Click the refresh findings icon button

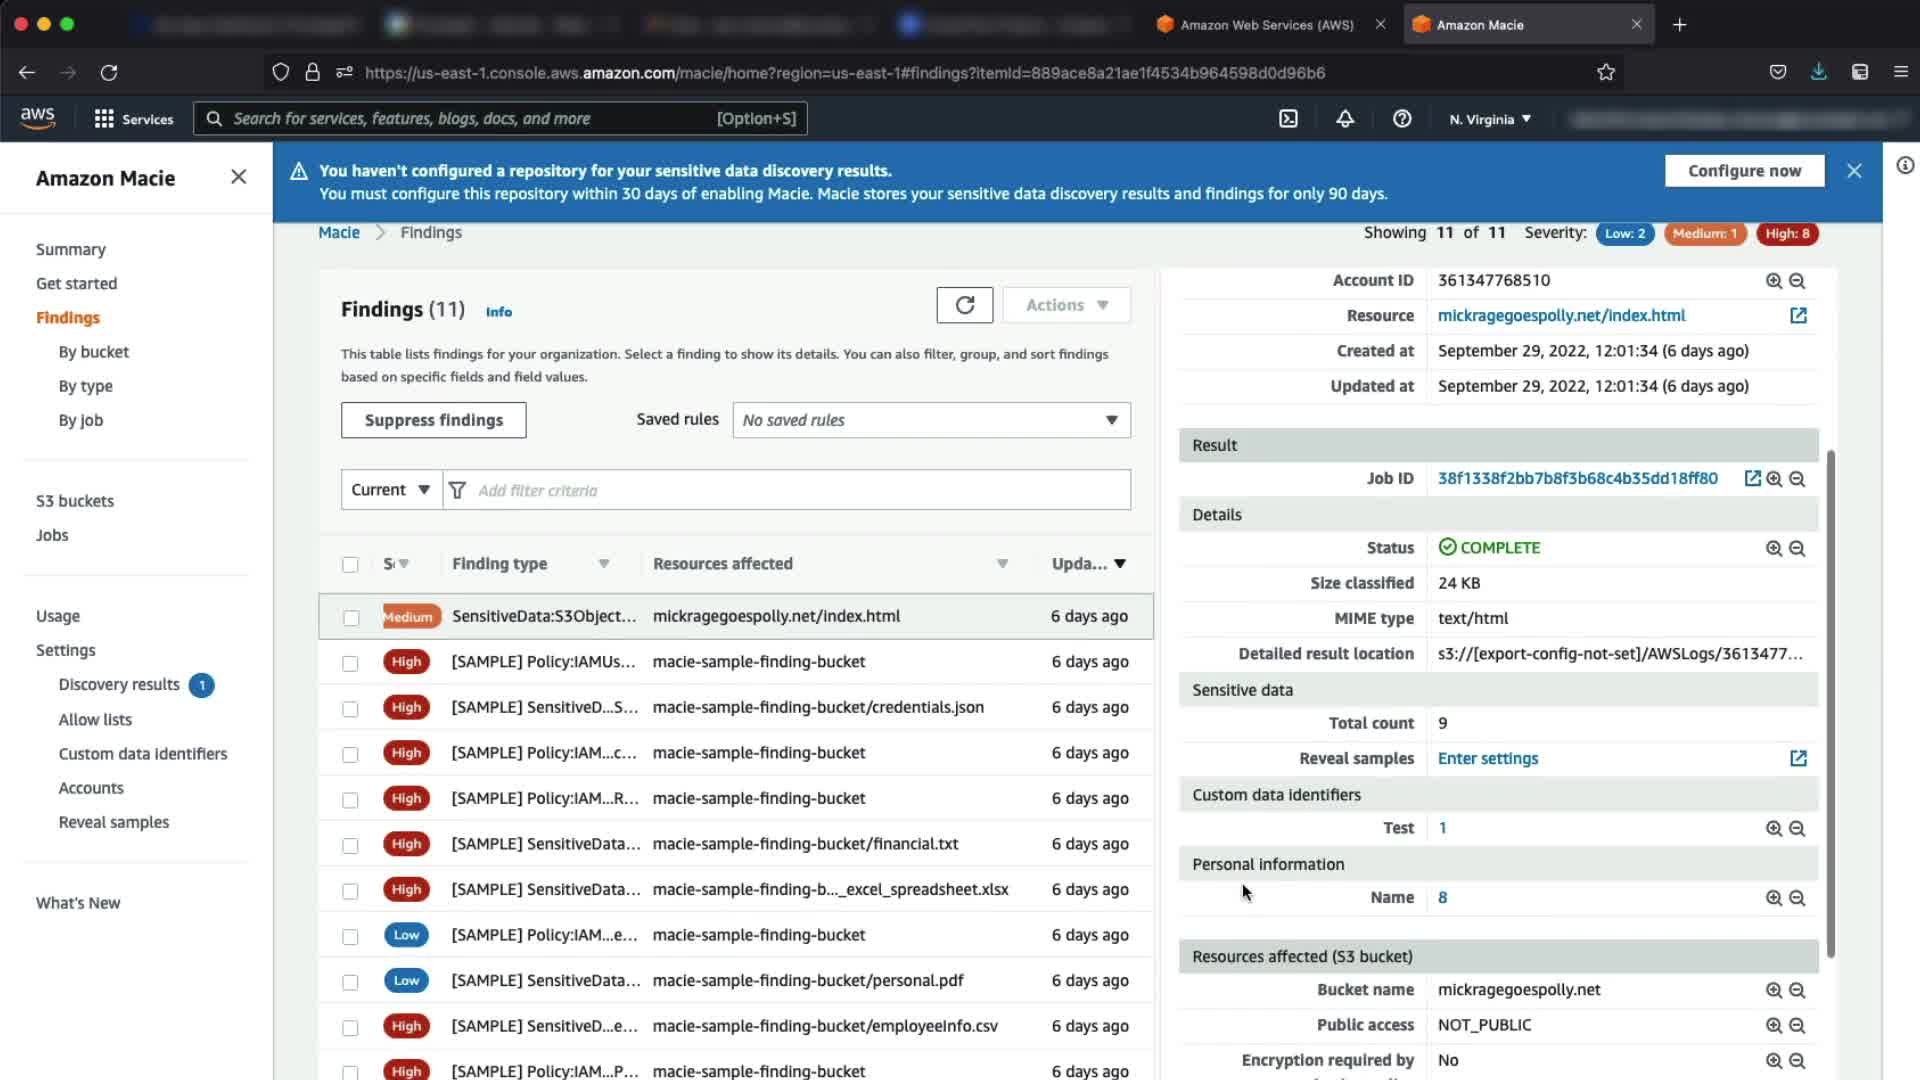click(964, 305)
